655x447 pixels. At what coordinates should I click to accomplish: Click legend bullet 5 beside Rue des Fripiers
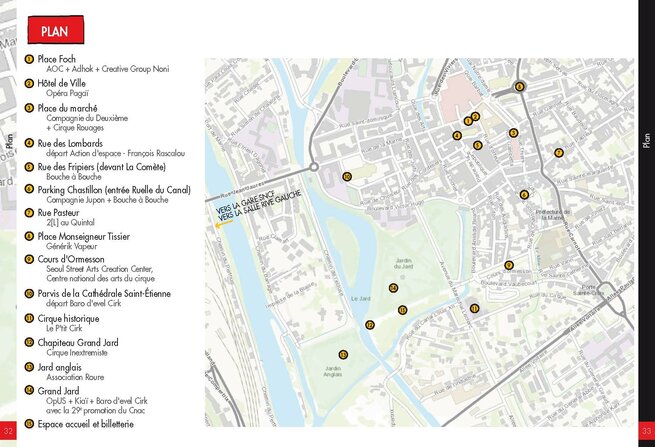[x=29, y=167]
